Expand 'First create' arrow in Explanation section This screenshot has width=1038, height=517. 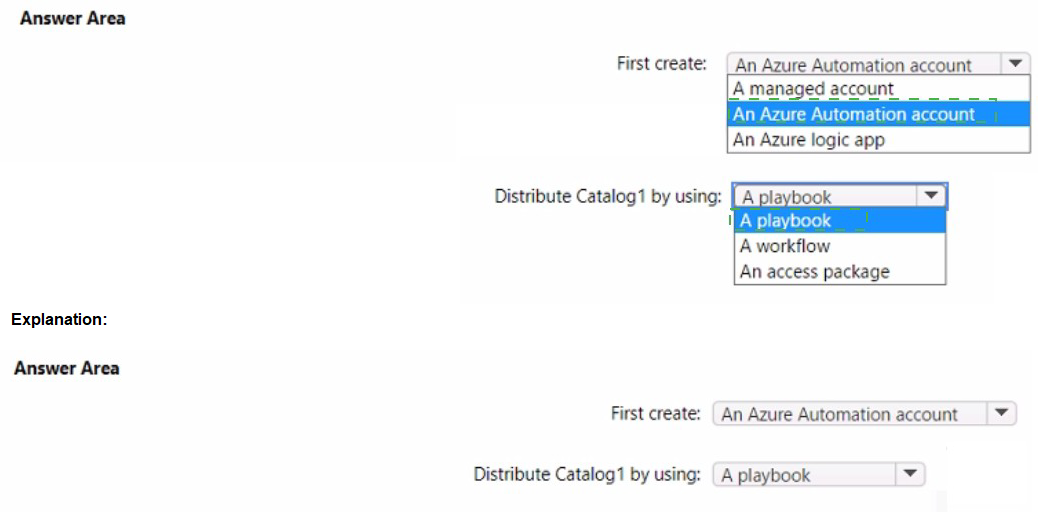1001,414
